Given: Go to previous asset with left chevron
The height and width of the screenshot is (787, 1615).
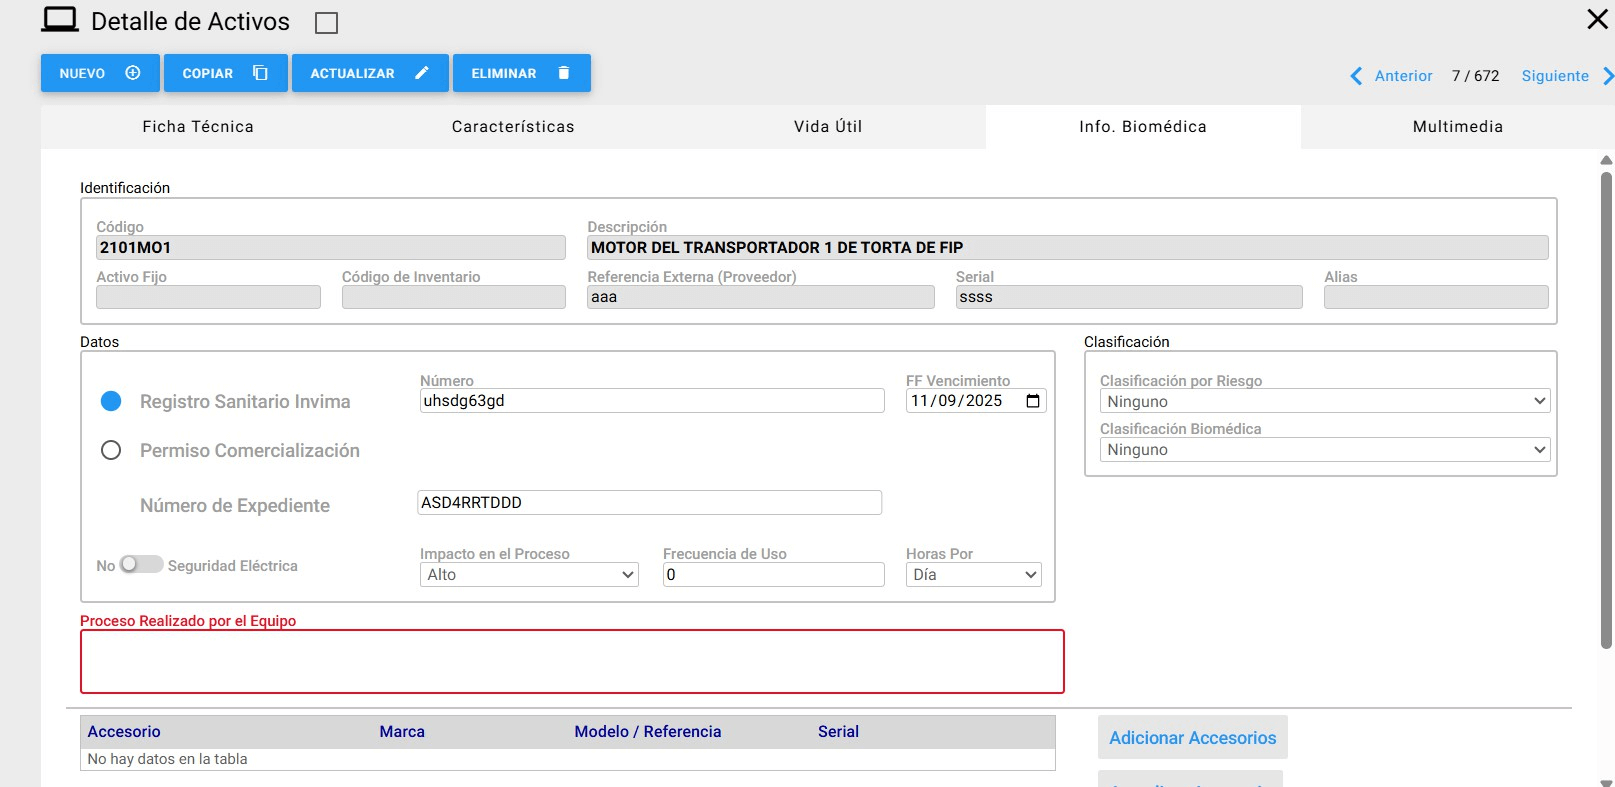Looking at the screenshot, I should (1356, 76).
